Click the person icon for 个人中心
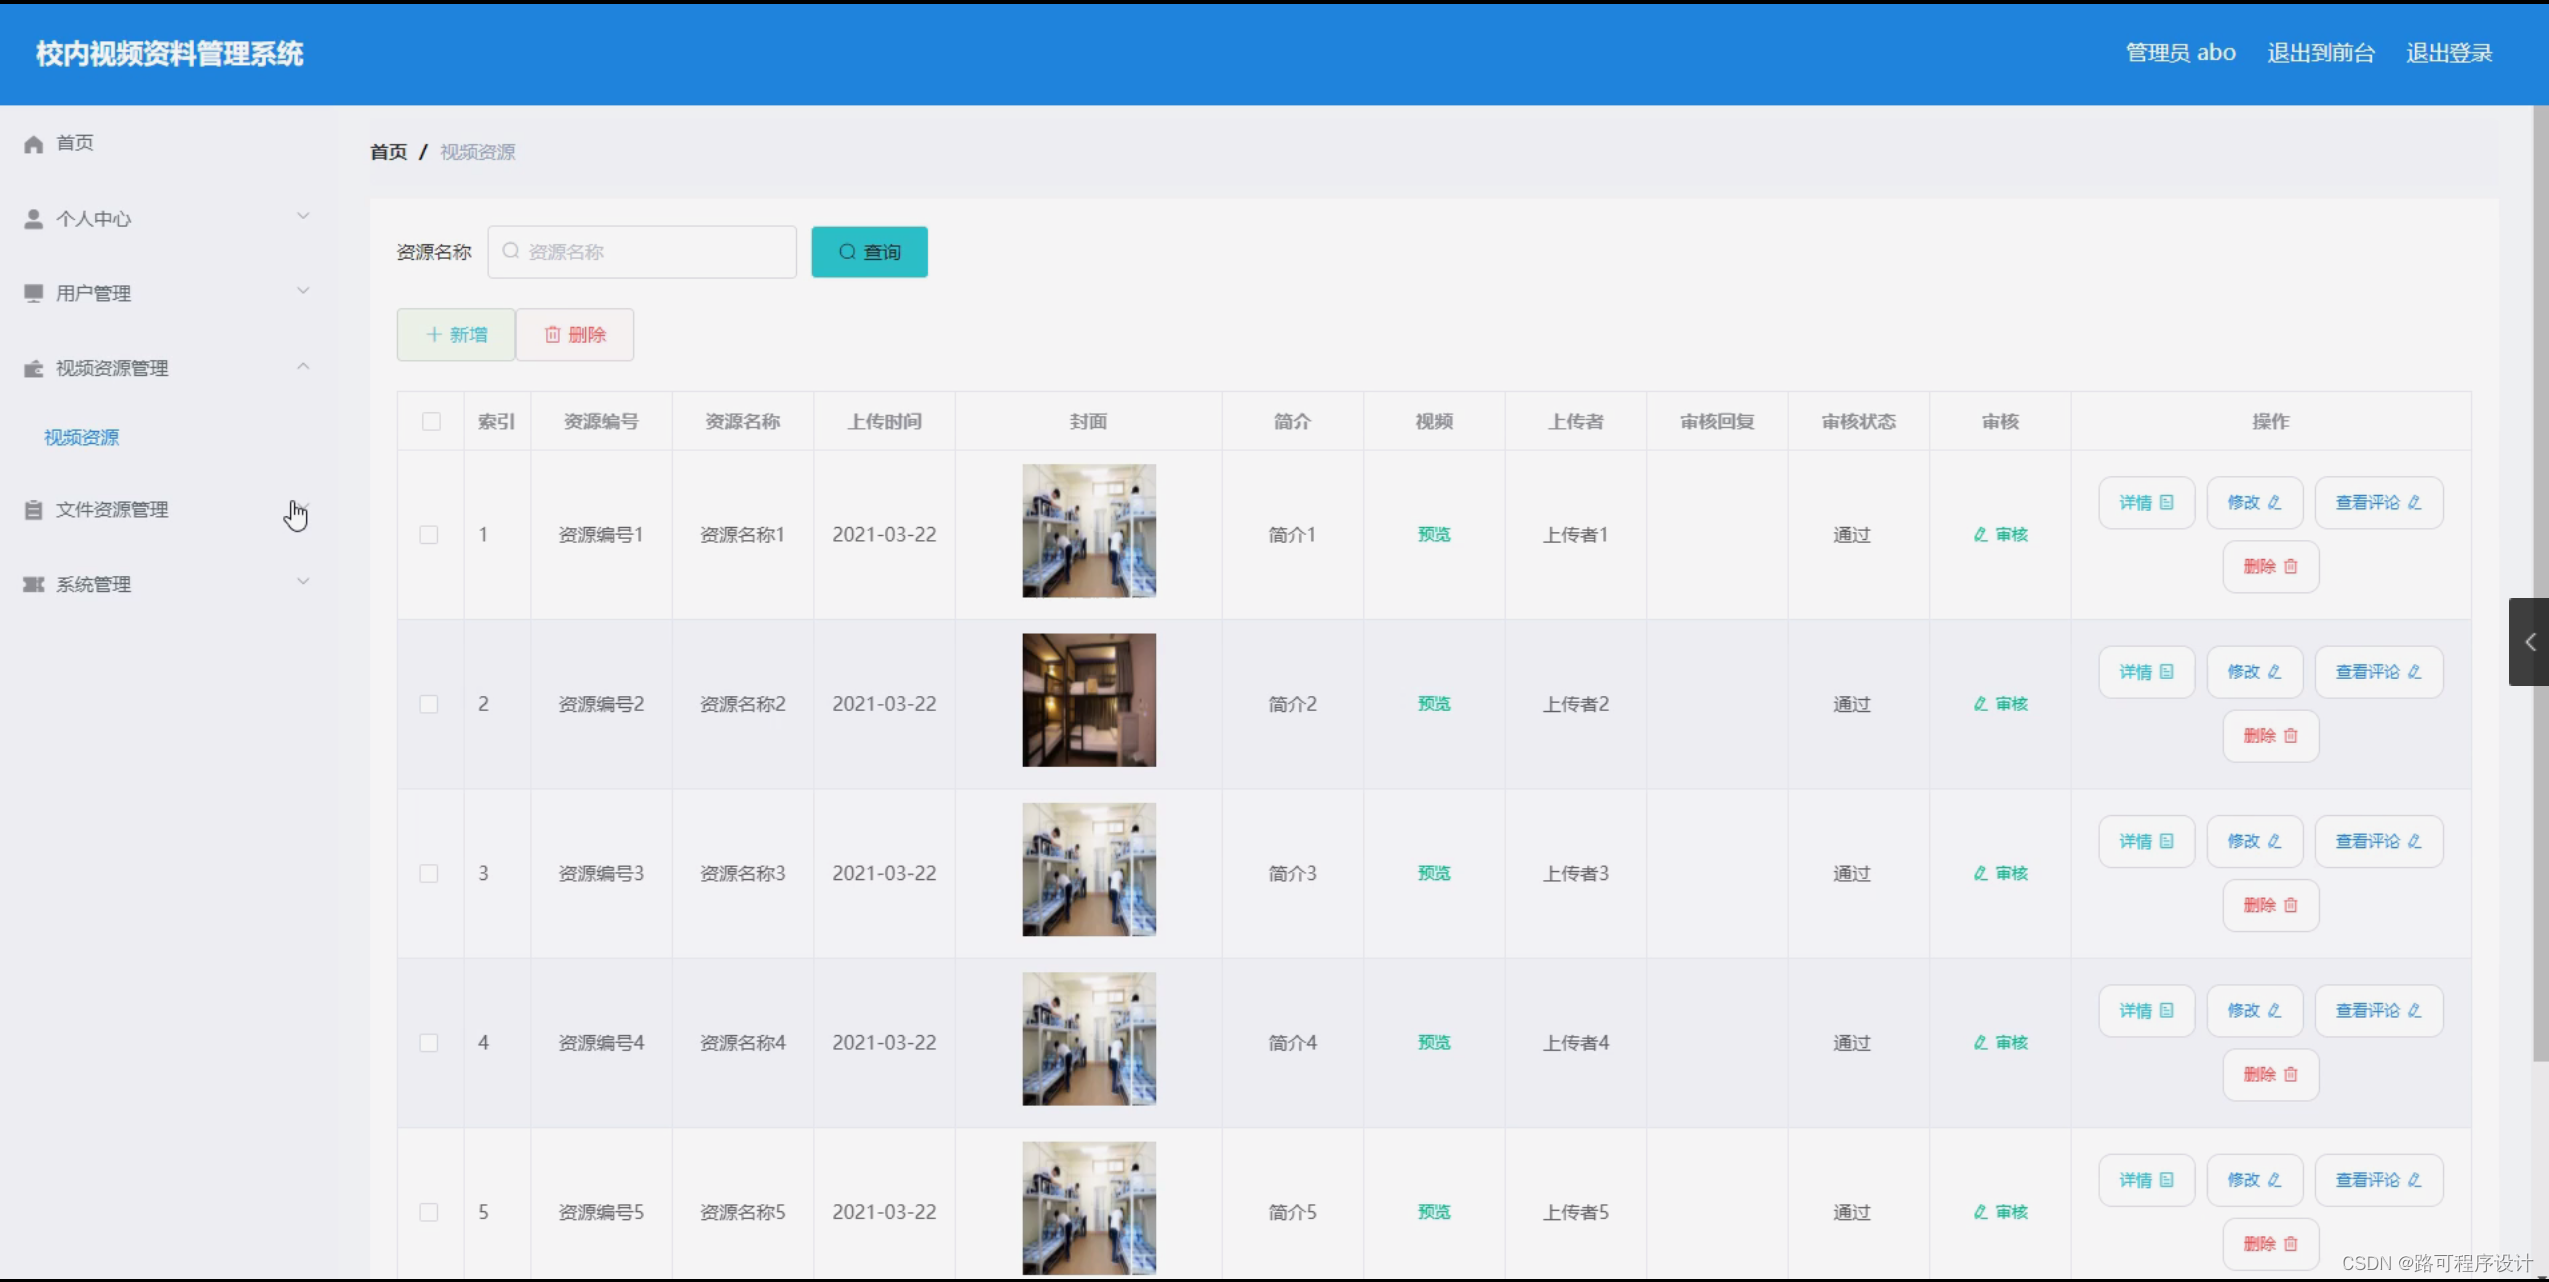Image resolution: width=2549 pixels, height=1282 pixels. click(32, 217)
